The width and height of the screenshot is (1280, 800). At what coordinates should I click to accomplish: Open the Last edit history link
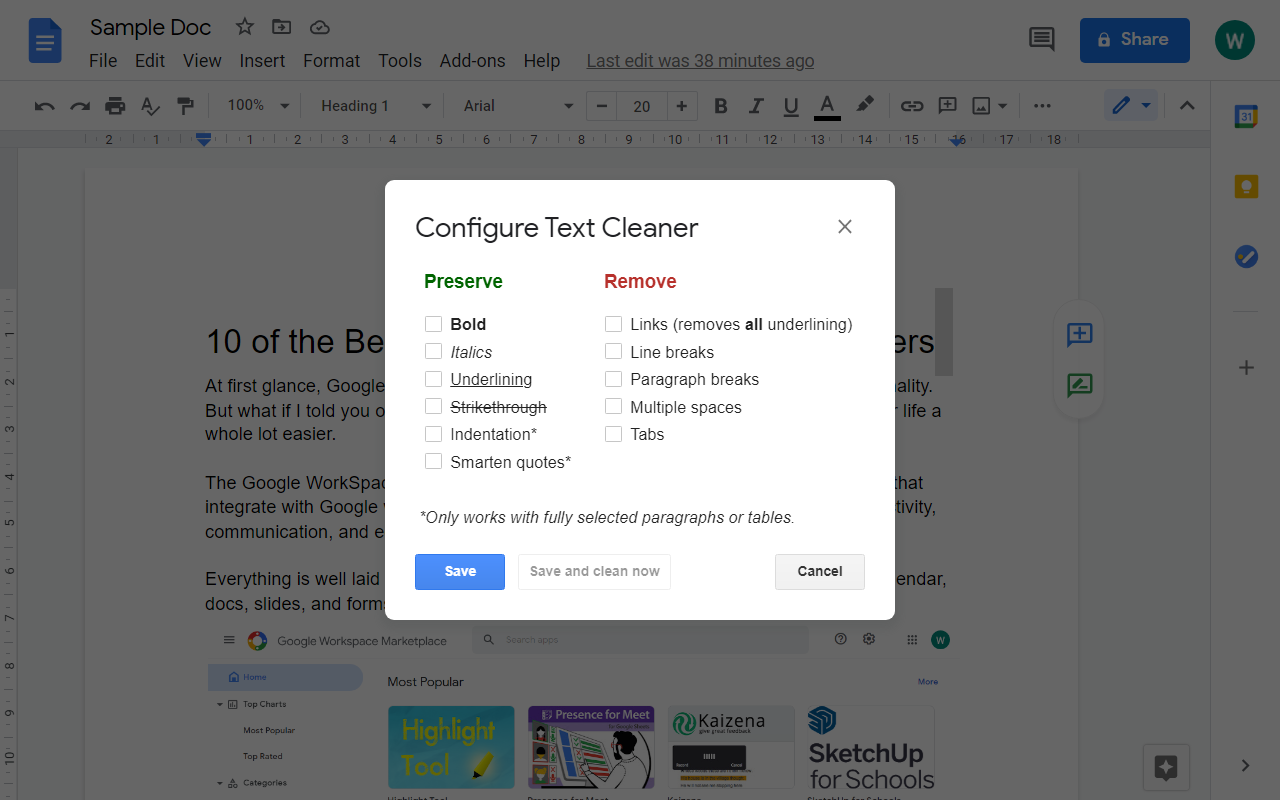coord(700,61)
